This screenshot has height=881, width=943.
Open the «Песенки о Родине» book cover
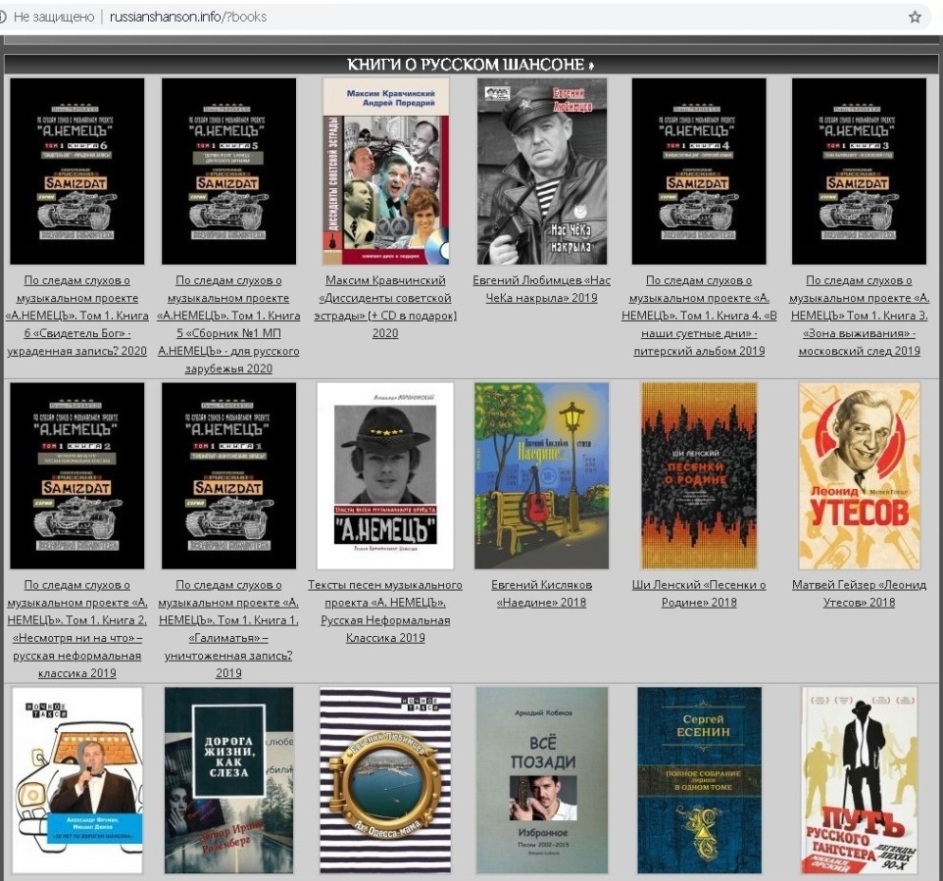[699, 476]
